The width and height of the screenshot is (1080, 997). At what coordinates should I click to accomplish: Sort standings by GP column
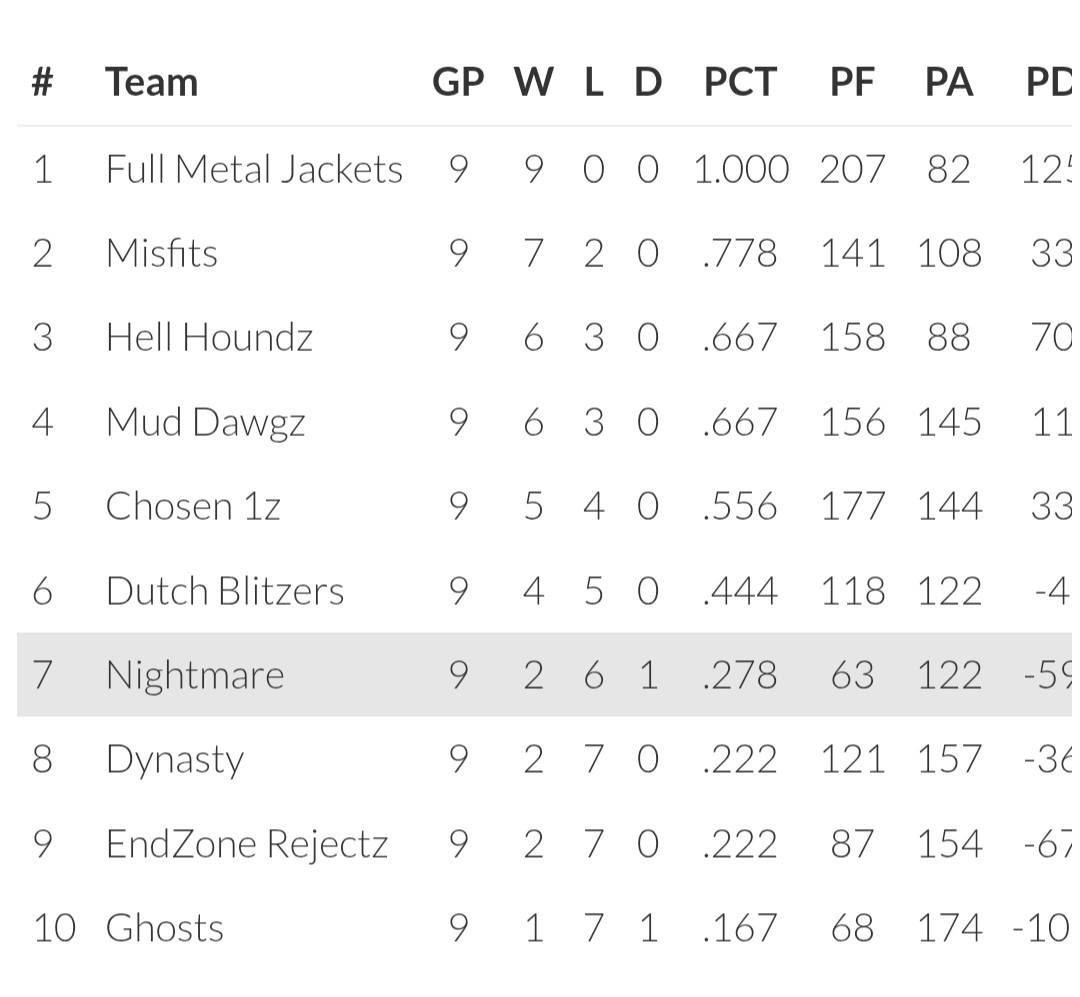click(x=458, y=82)
